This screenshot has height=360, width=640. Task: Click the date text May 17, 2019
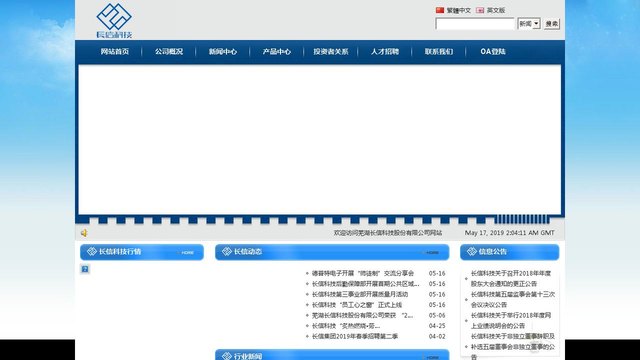pos(509,233)
